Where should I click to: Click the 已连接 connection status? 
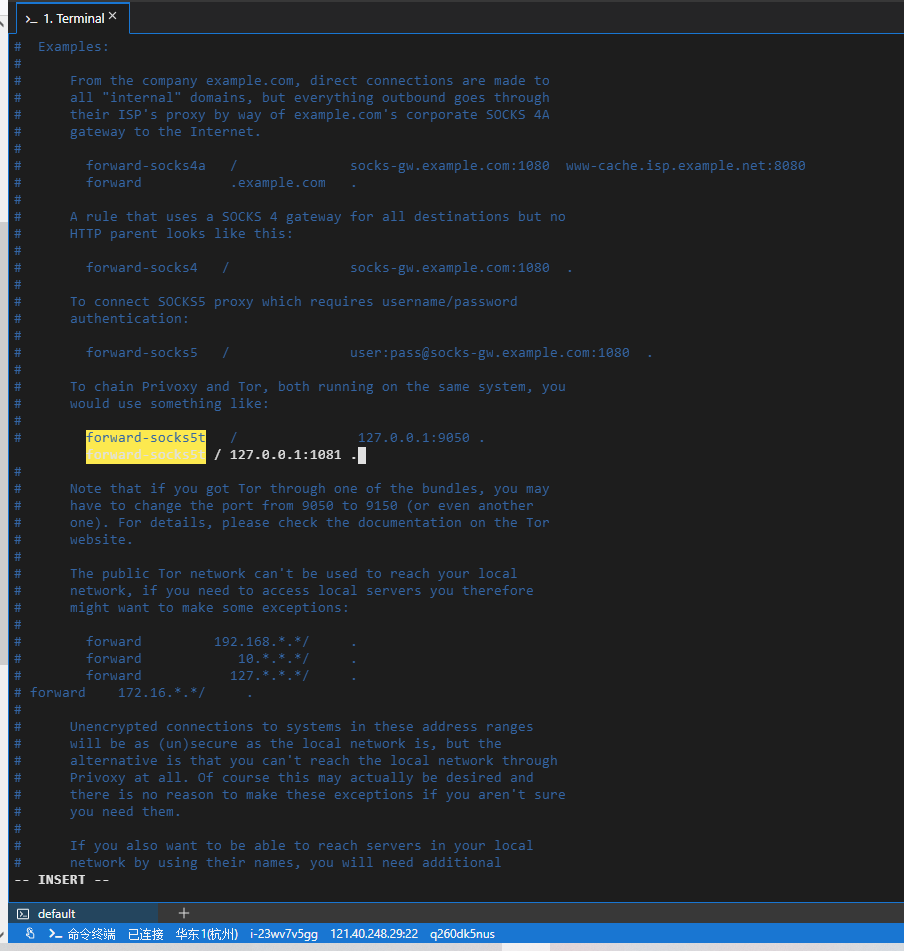click(145, 934)
